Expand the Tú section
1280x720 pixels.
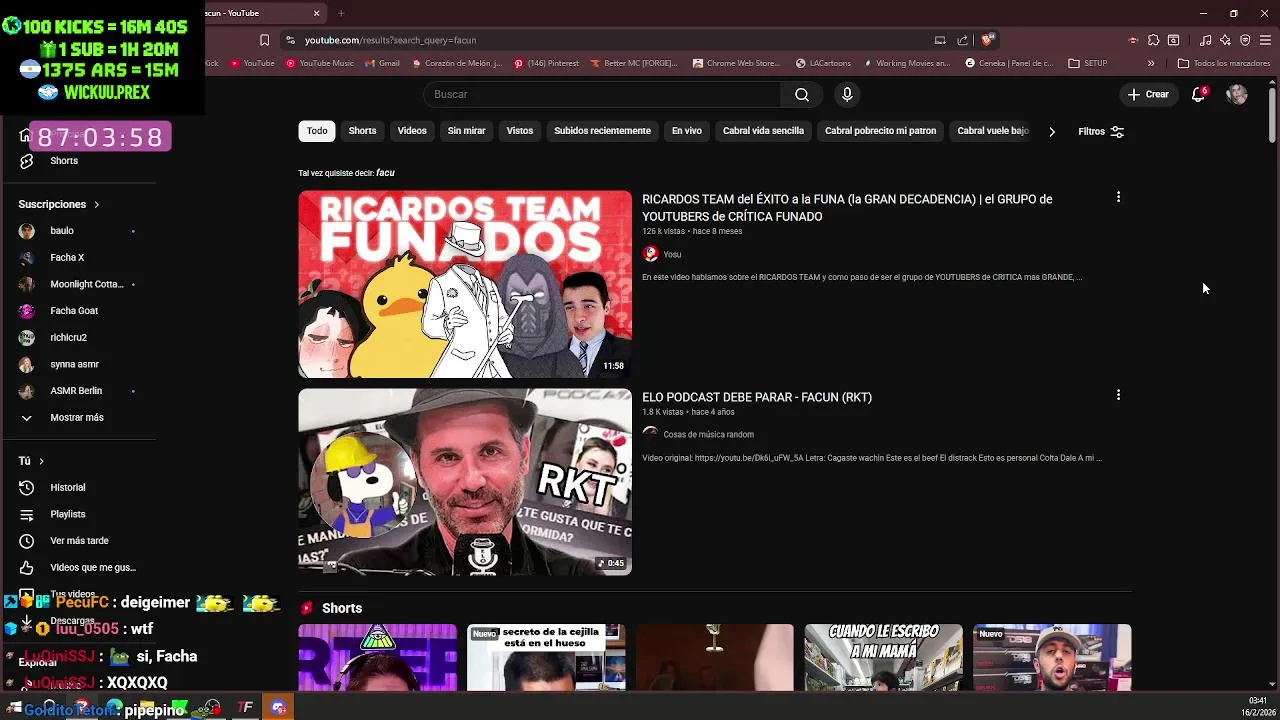31,461
